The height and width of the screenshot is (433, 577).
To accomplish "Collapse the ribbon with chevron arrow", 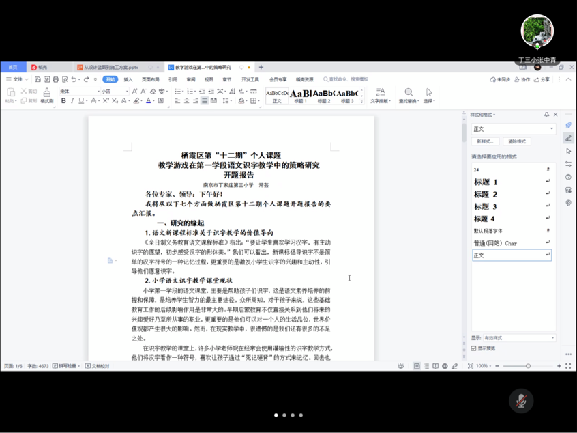I will 569,79.
